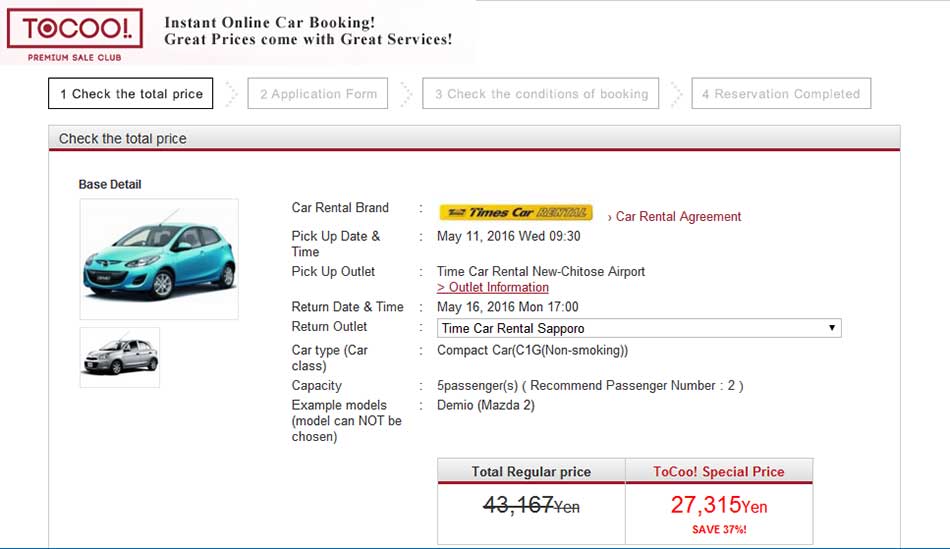Click the ToCoo! Special Price header
The height and width of the screenshot is (549, 950).
pos(719,471)
